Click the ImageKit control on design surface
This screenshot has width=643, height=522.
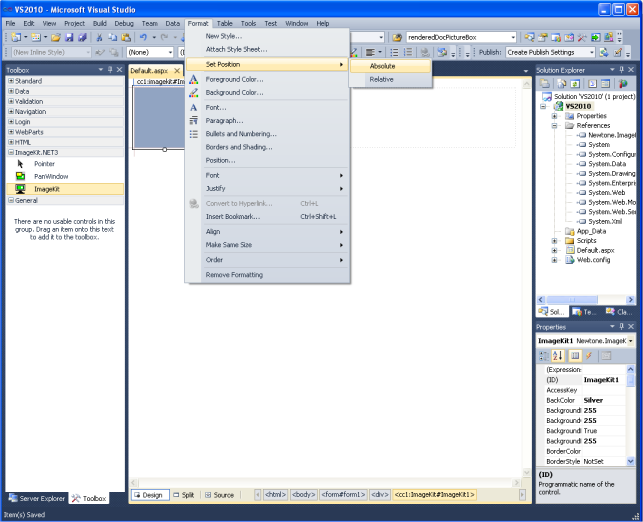coord(158,117)
